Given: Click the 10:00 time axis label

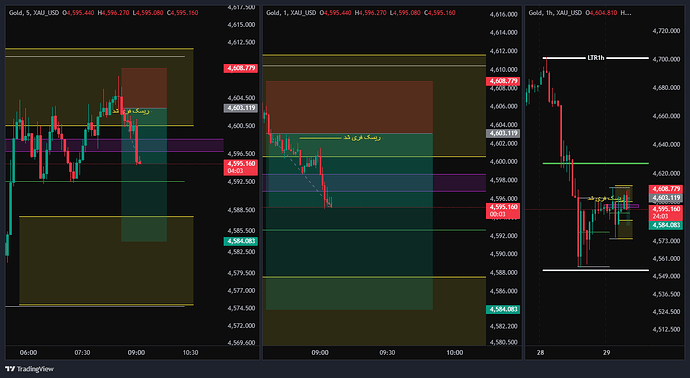Looking at the screenshot, I should click(x=455, y=352).
